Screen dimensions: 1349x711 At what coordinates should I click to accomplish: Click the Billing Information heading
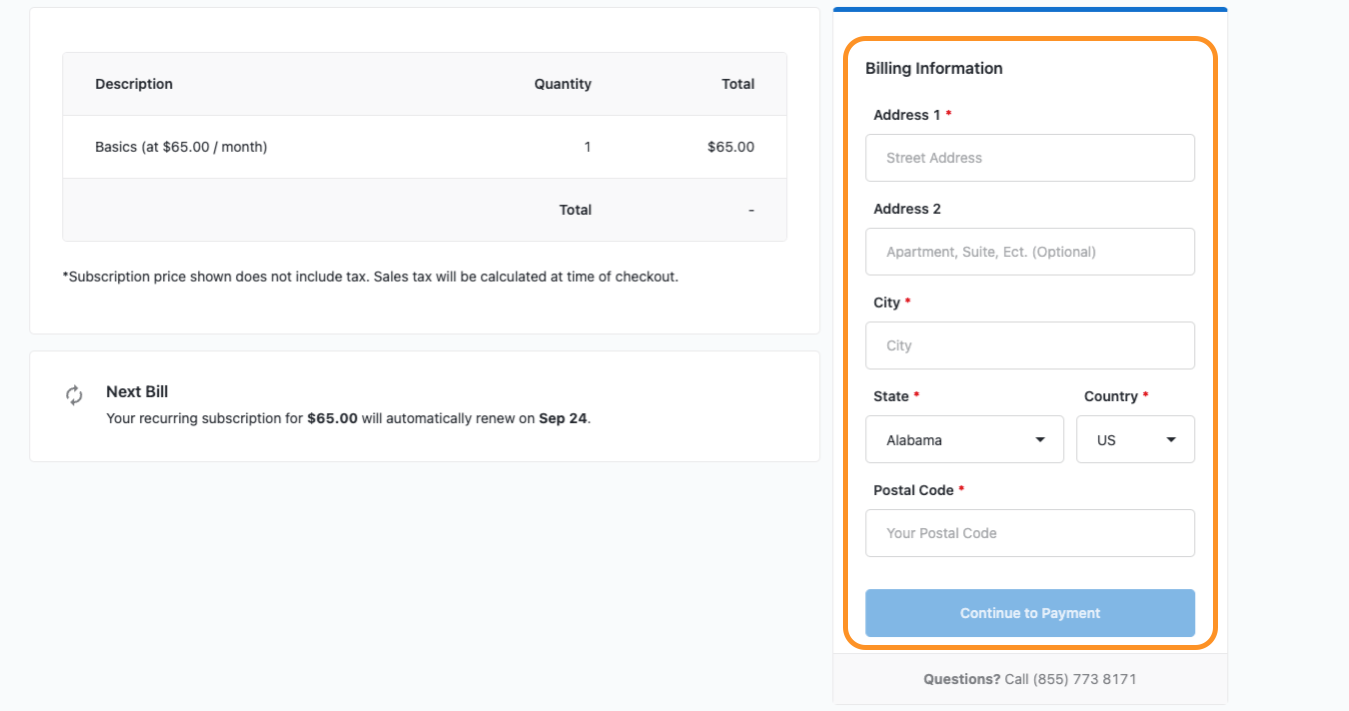[x=933, y=68]
